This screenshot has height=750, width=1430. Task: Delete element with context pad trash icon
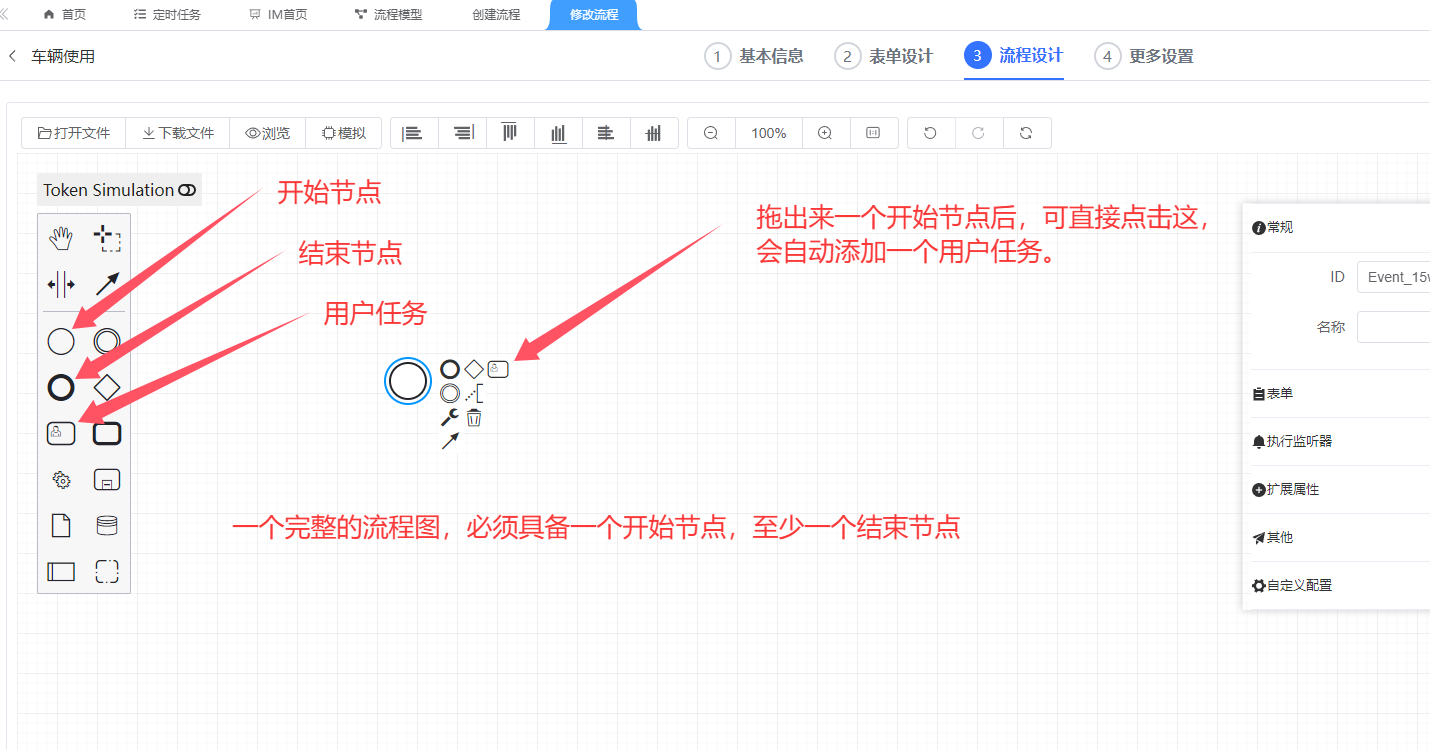click(x=474, y=417)
